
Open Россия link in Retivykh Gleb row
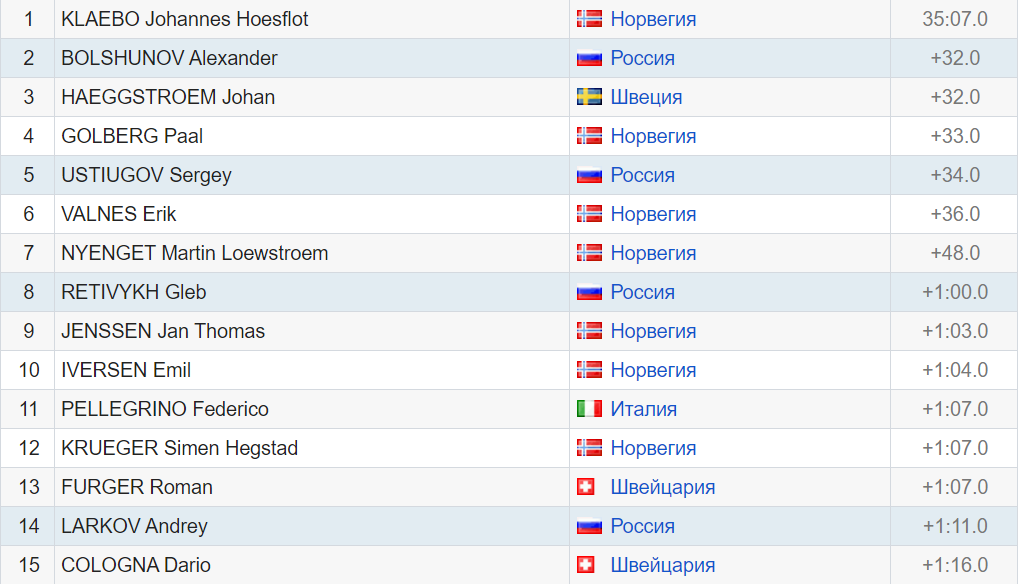[x=642, y=292]
